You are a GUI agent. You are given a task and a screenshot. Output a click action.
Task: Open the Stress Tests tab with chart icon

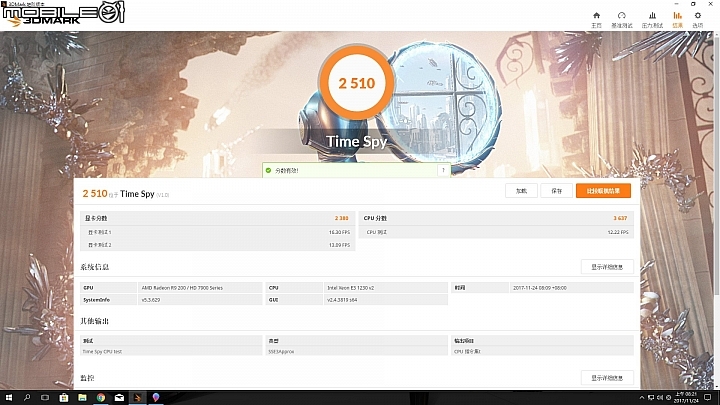tap(652, 20)
